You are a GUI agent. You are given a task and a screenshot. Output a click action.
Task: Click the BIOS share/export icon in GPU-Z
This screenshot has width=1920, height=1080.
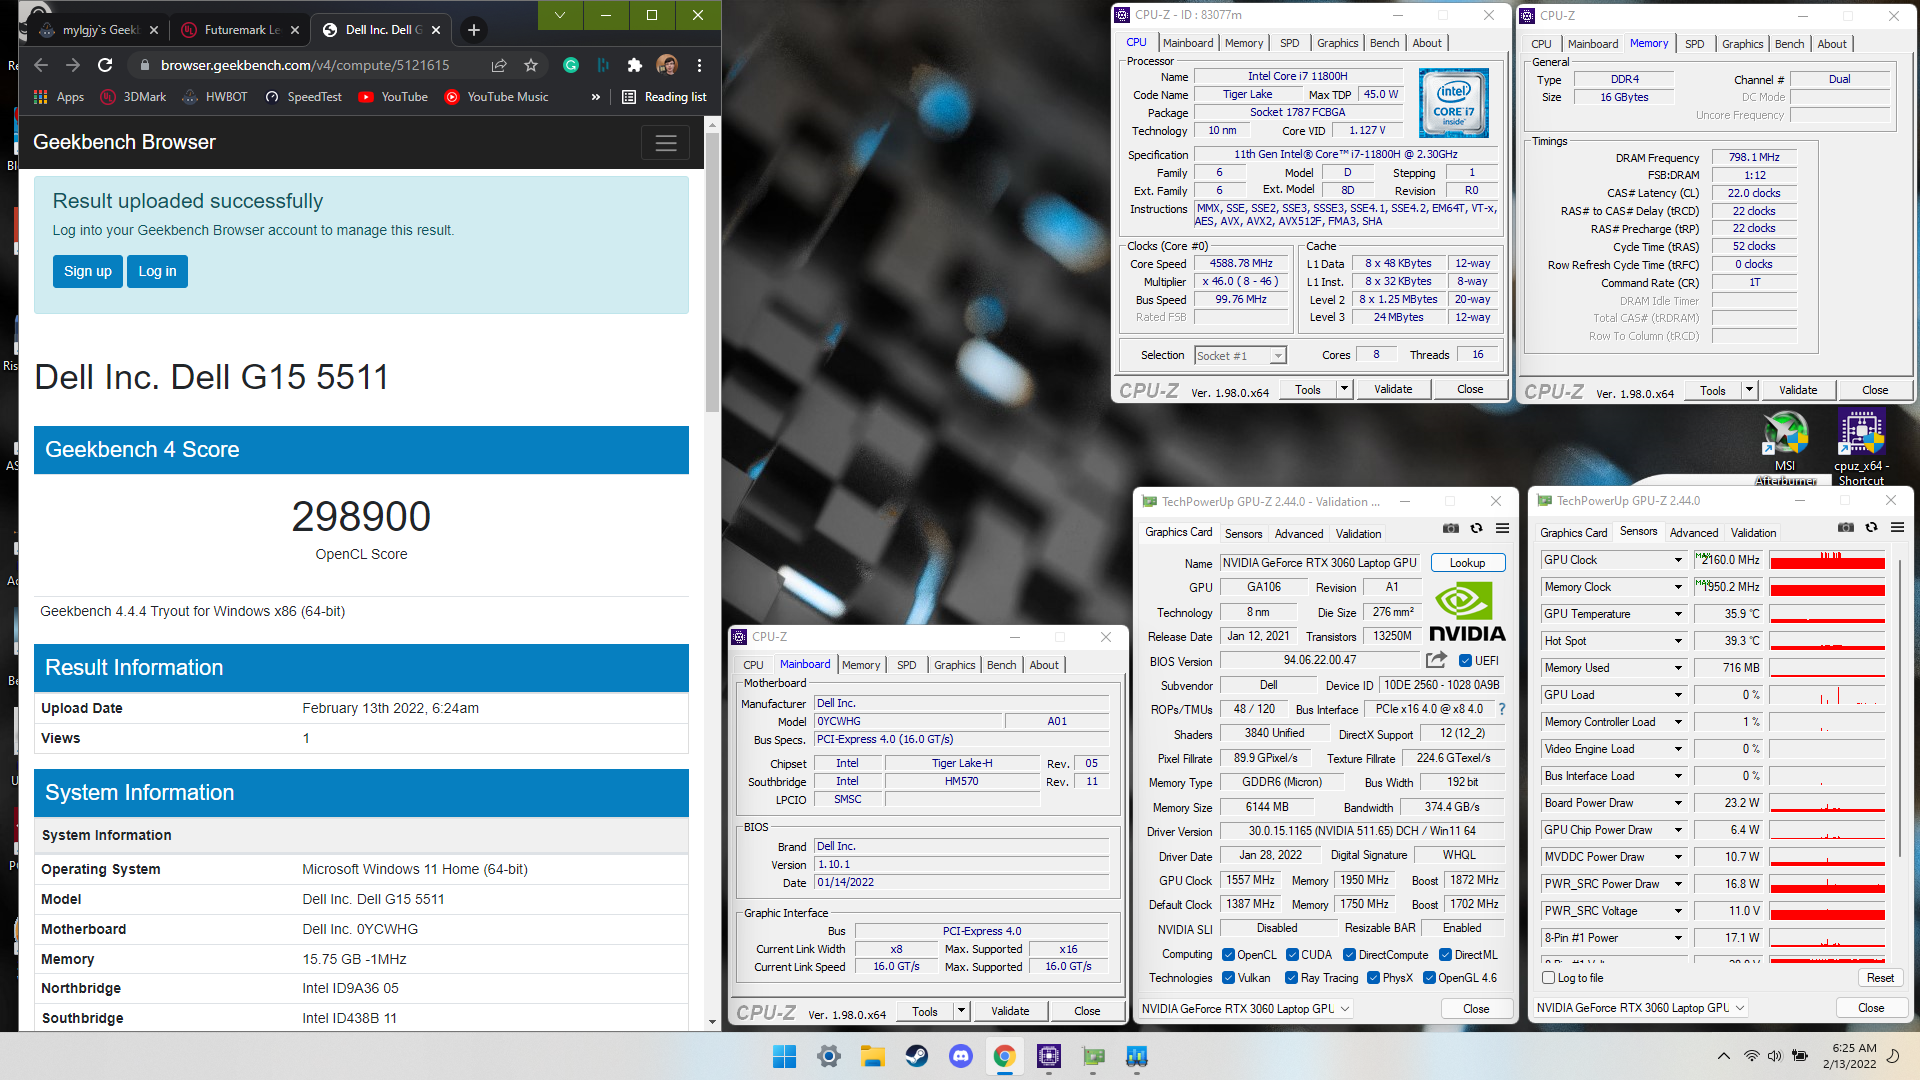[x=1436, y=660]
